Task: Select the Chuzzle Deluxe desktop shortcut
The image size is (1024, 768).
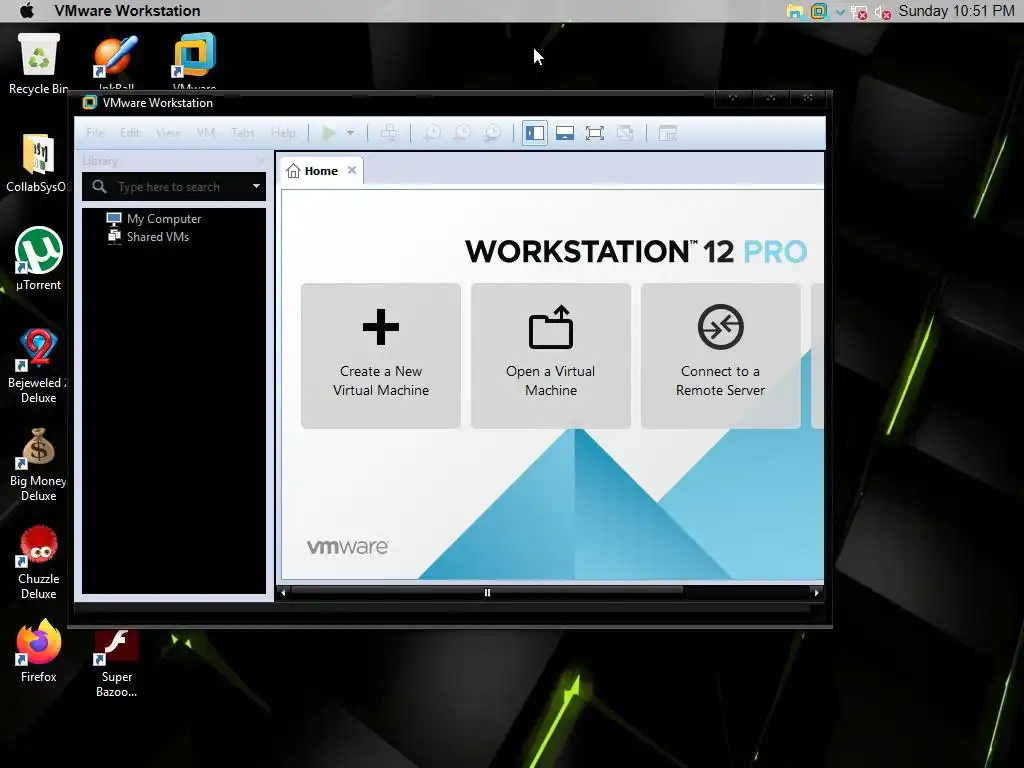Action: point(39,563)
